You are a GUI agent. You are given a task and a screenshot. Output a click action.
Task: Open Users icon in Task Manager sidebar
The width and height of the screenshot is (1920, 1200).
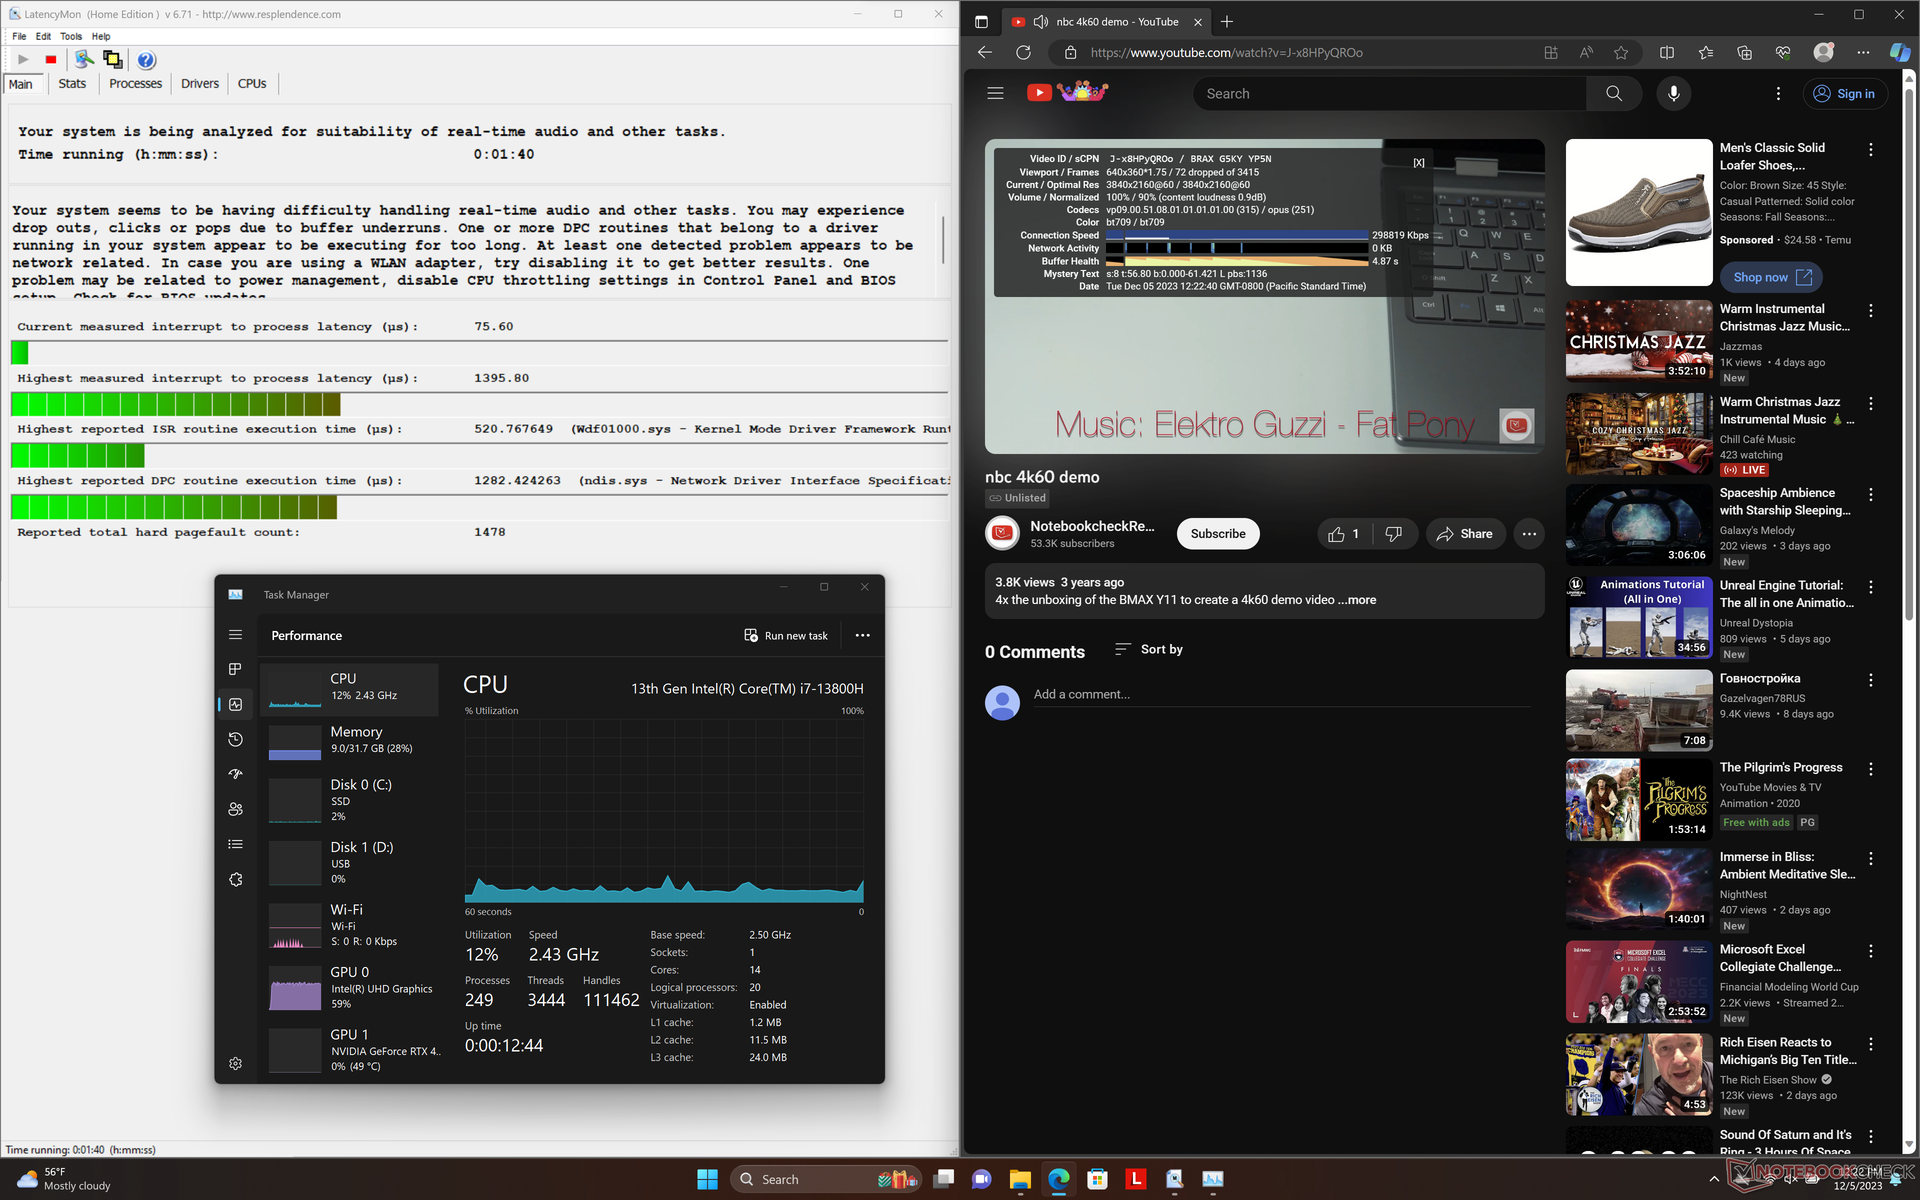(x=235, y=809)
